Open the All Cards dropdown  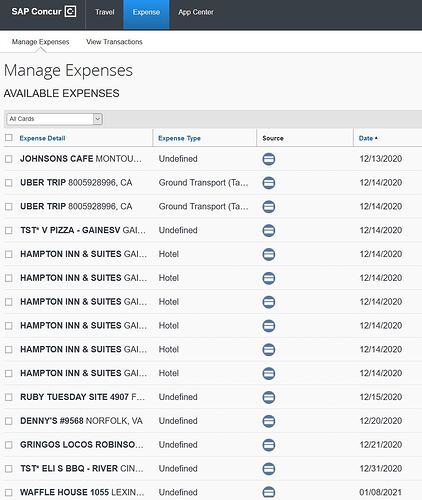[x=54, y=119]
